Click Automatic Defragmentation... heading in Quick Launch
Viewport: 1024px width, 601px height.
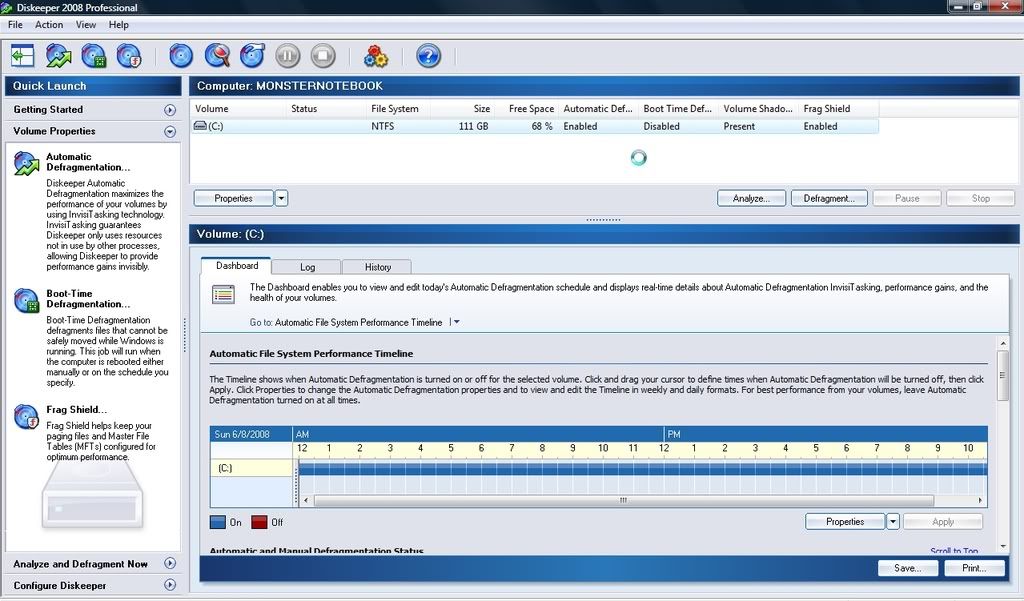click(88, 162)
